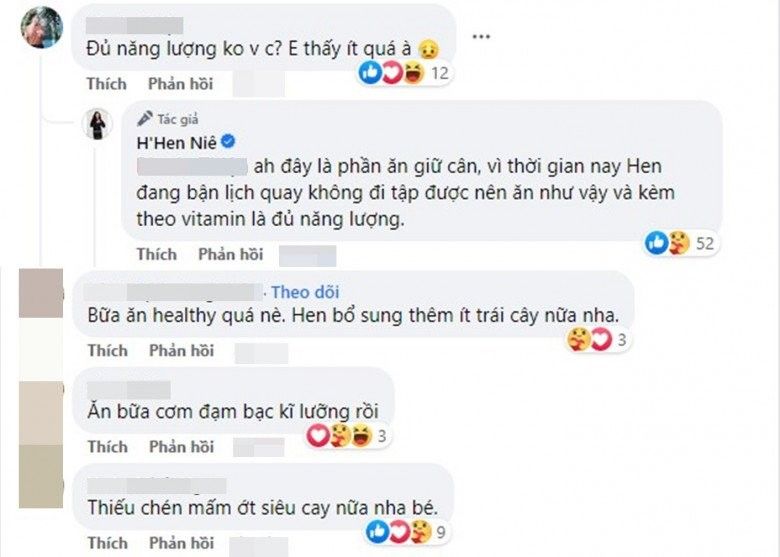Like the 'Bữa ăn healthy quá nè' comment
The image size is (780, 557).
[x=107, y=350]
